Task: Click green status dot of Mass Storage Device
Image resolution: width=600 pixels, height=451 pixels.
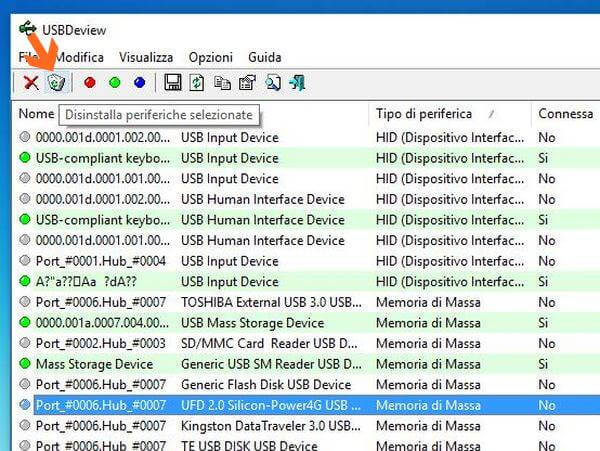Action: [x=25, y=363]
